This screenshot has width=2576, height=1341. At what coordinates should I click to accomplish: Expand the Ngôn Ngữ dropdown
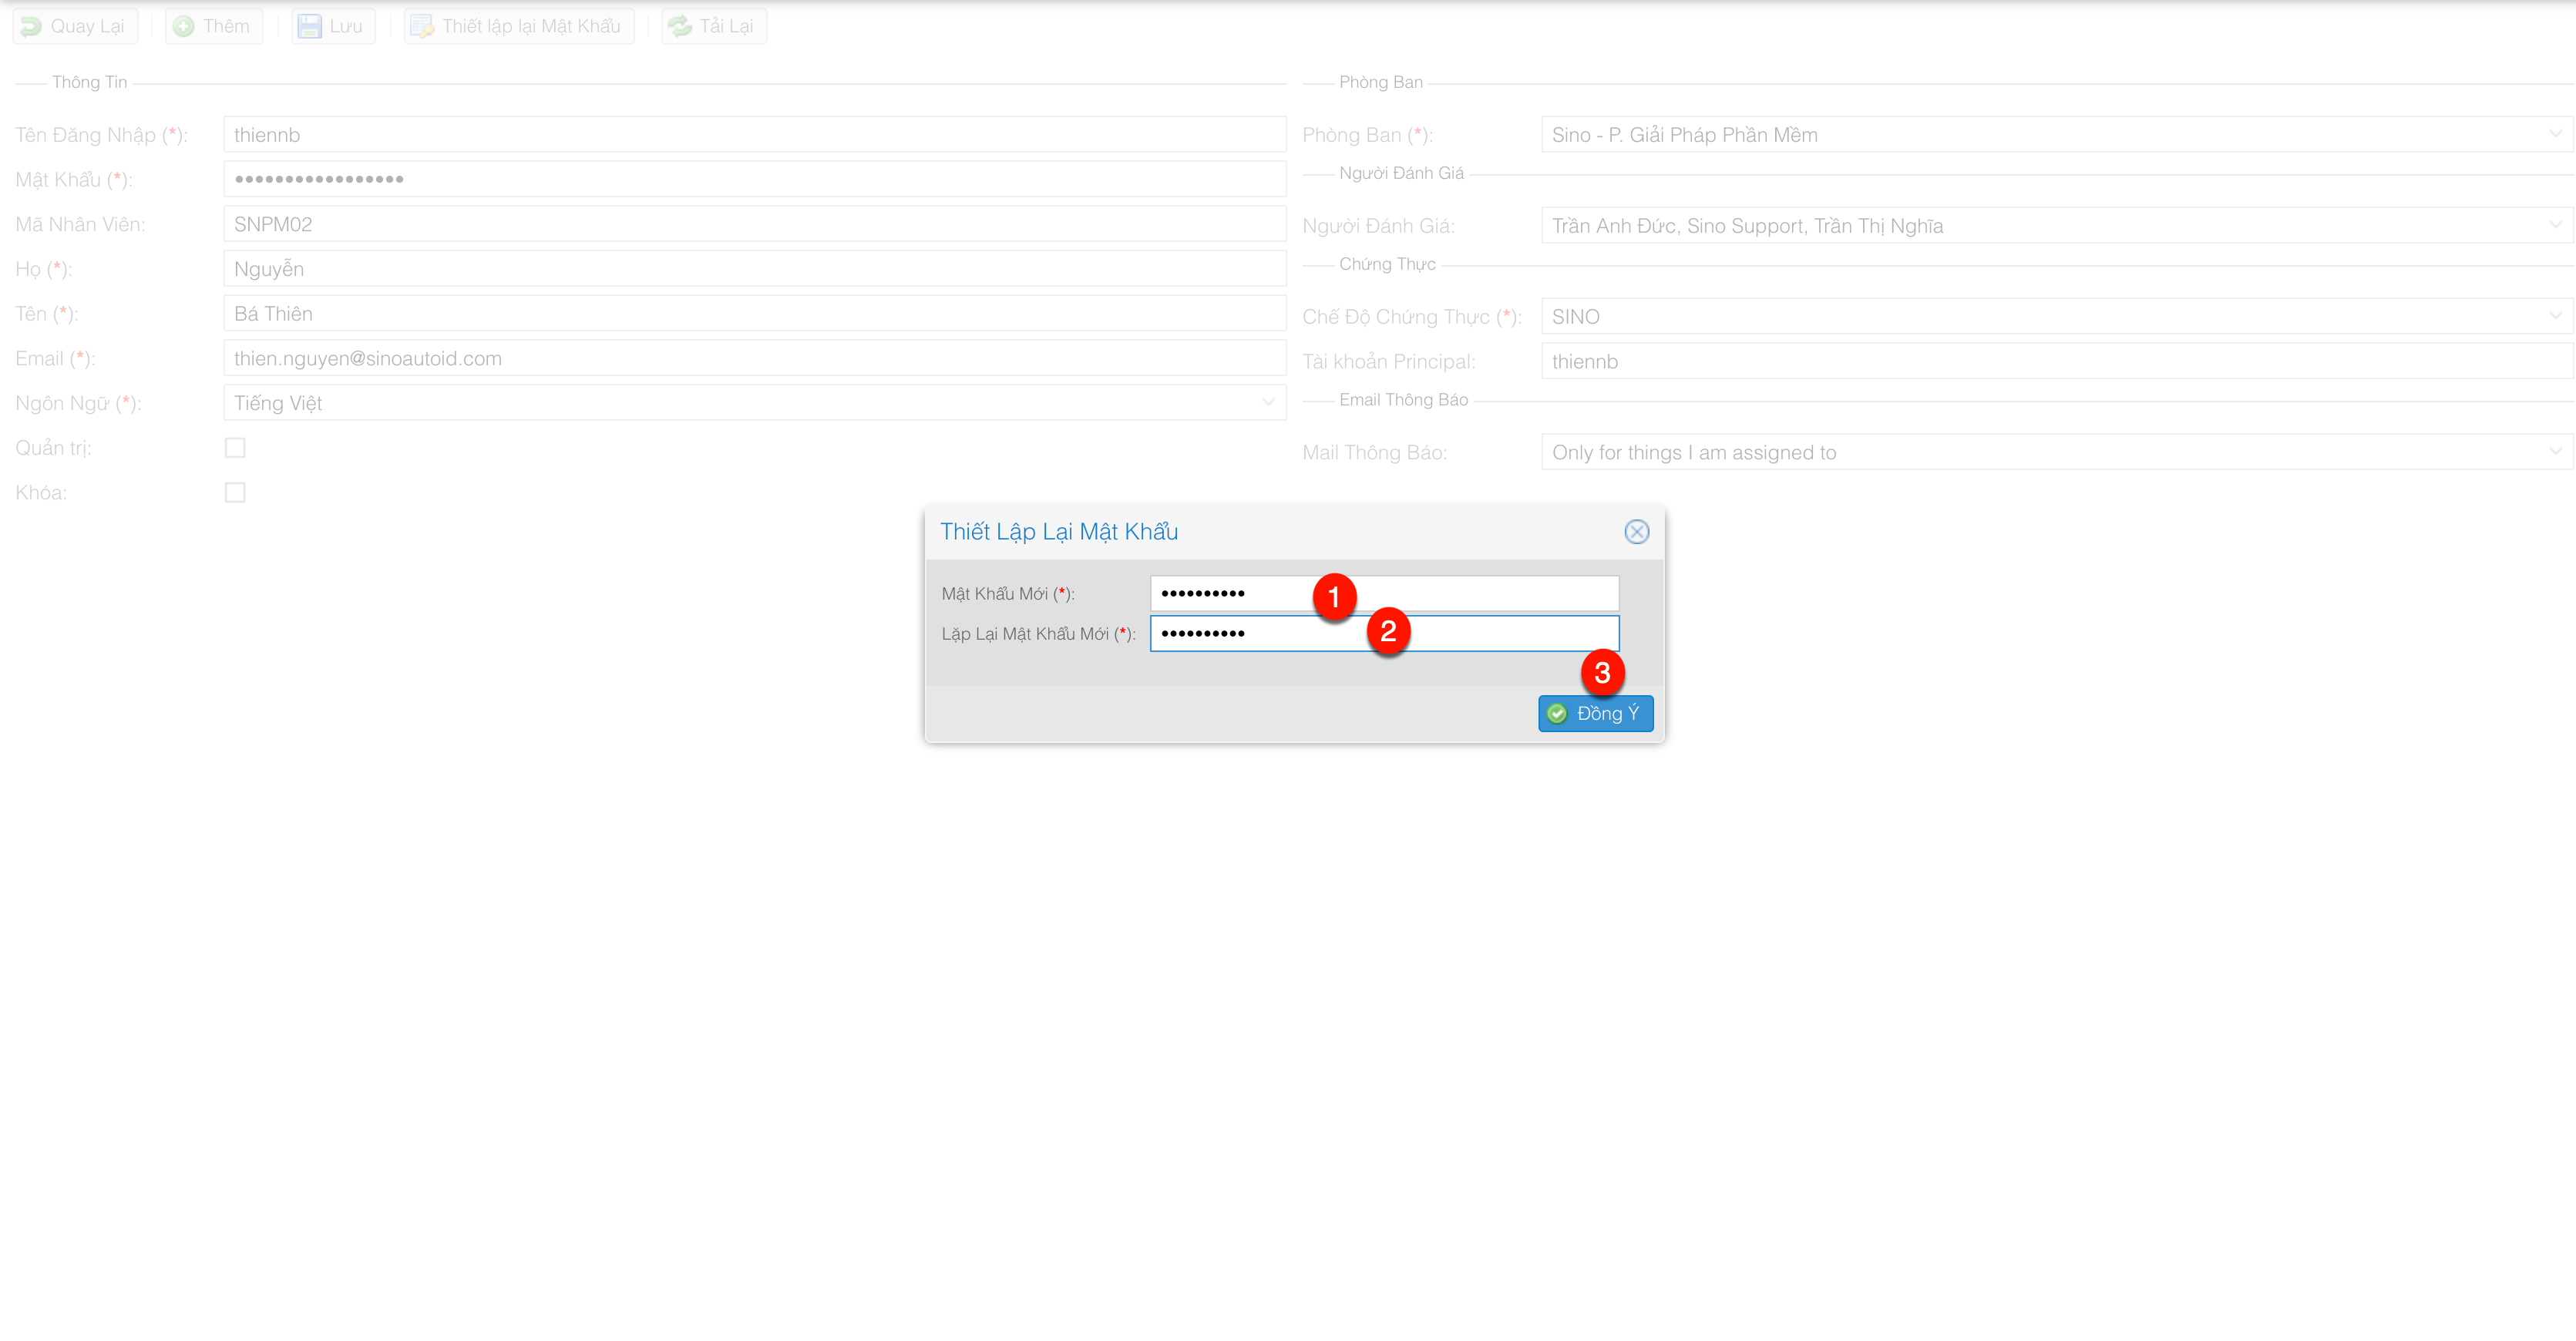1268,403
